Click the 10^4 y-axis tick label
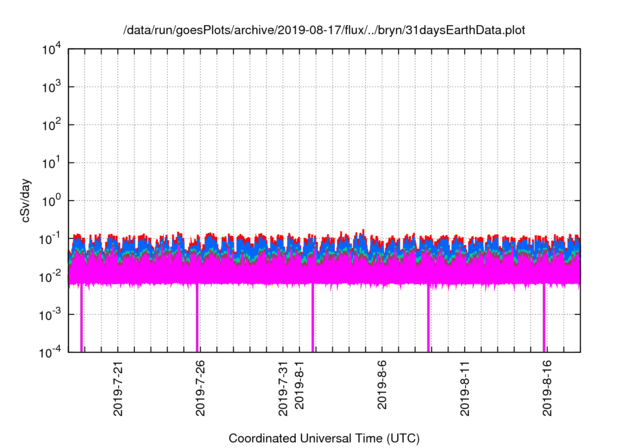 pos(52,49)
